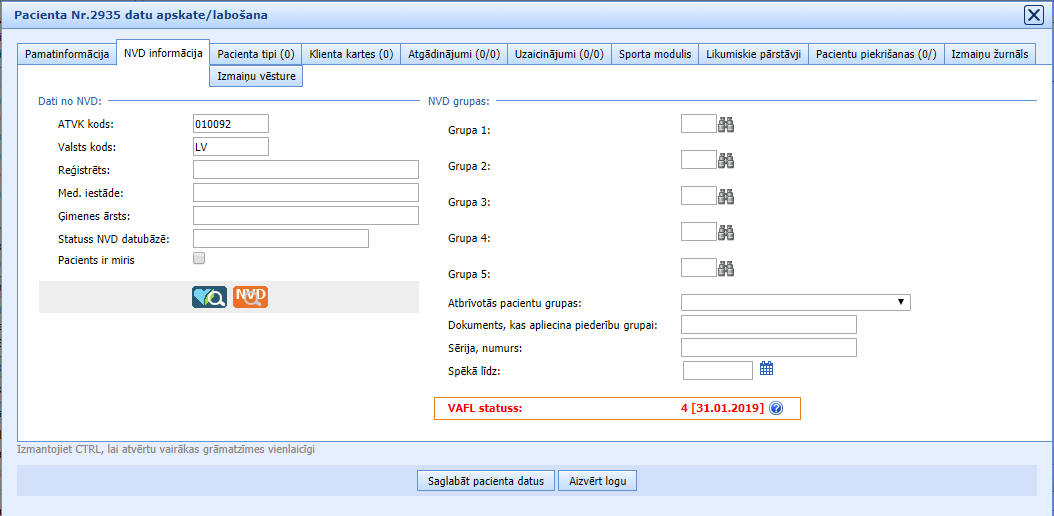Click the orange NVD lookup icon

click(x=250, y=296)
